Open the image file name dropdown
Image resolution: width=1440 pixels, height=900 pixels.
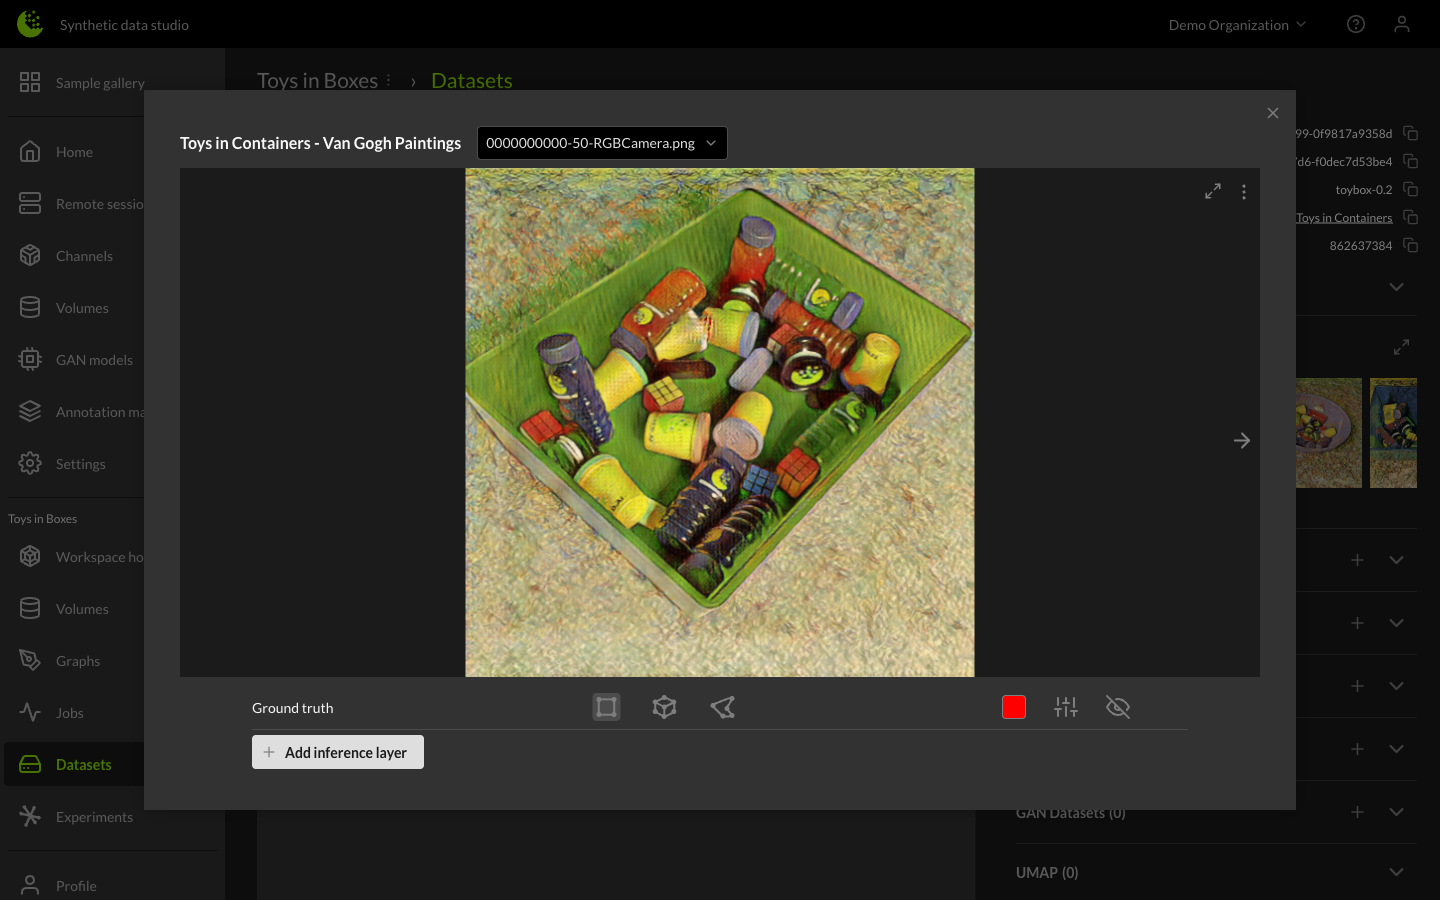602,143
